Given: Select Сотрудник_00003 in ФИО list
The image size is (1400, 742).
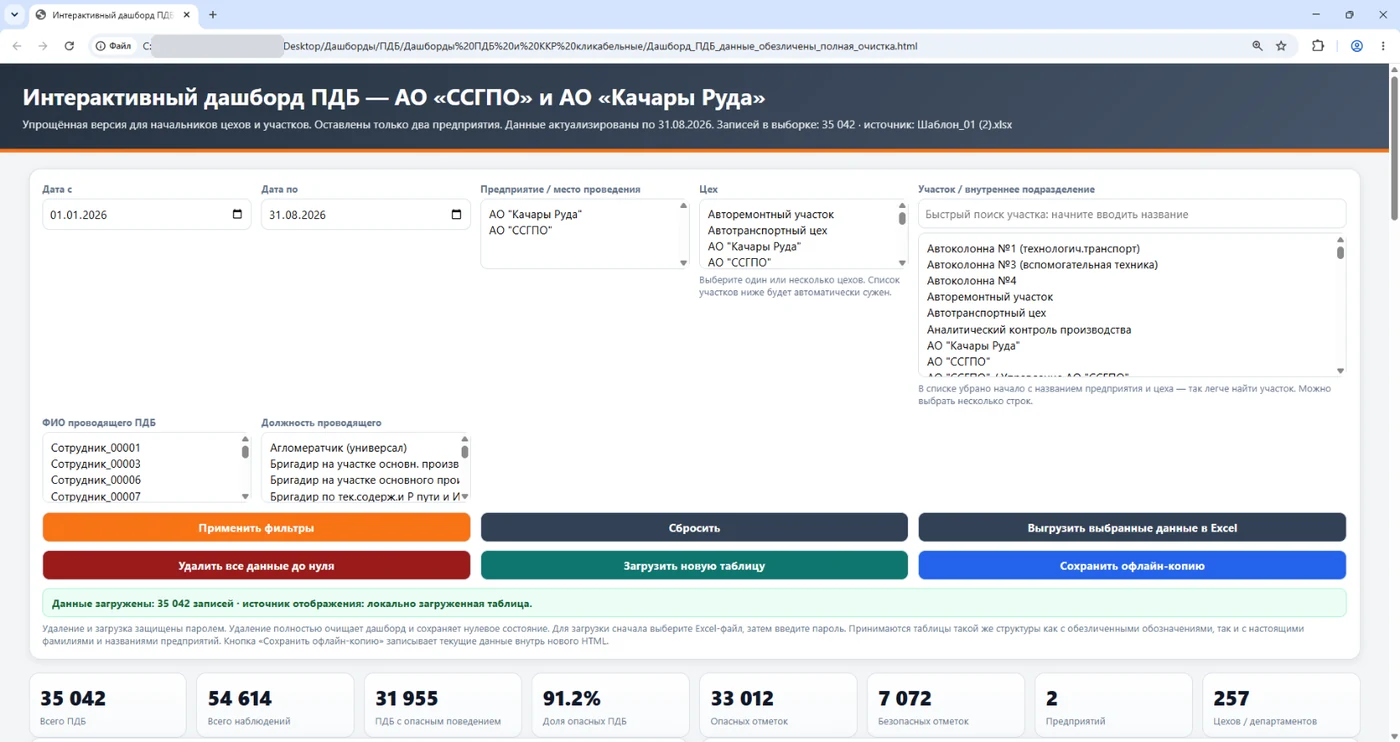Looking at the screenshot, I should click(x=141, y=464).
